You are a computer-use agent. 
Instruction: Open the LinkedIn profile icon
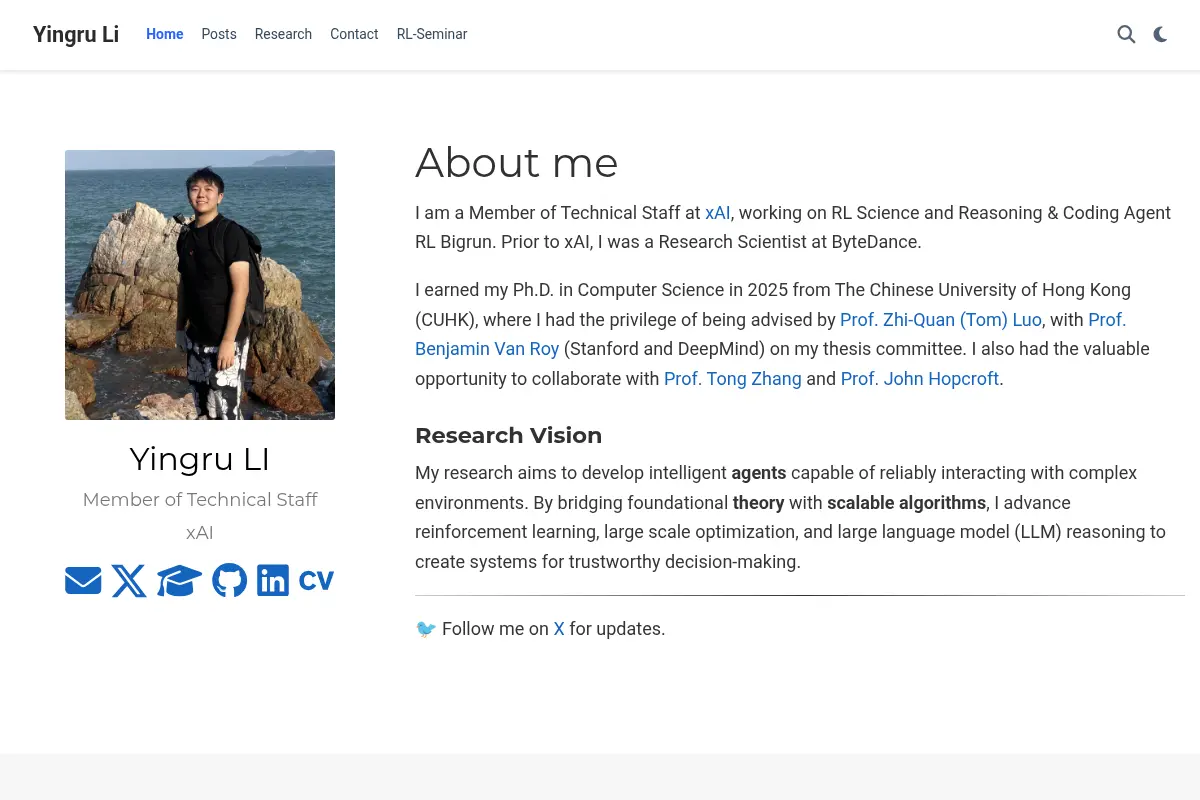[x=273, y=580]
